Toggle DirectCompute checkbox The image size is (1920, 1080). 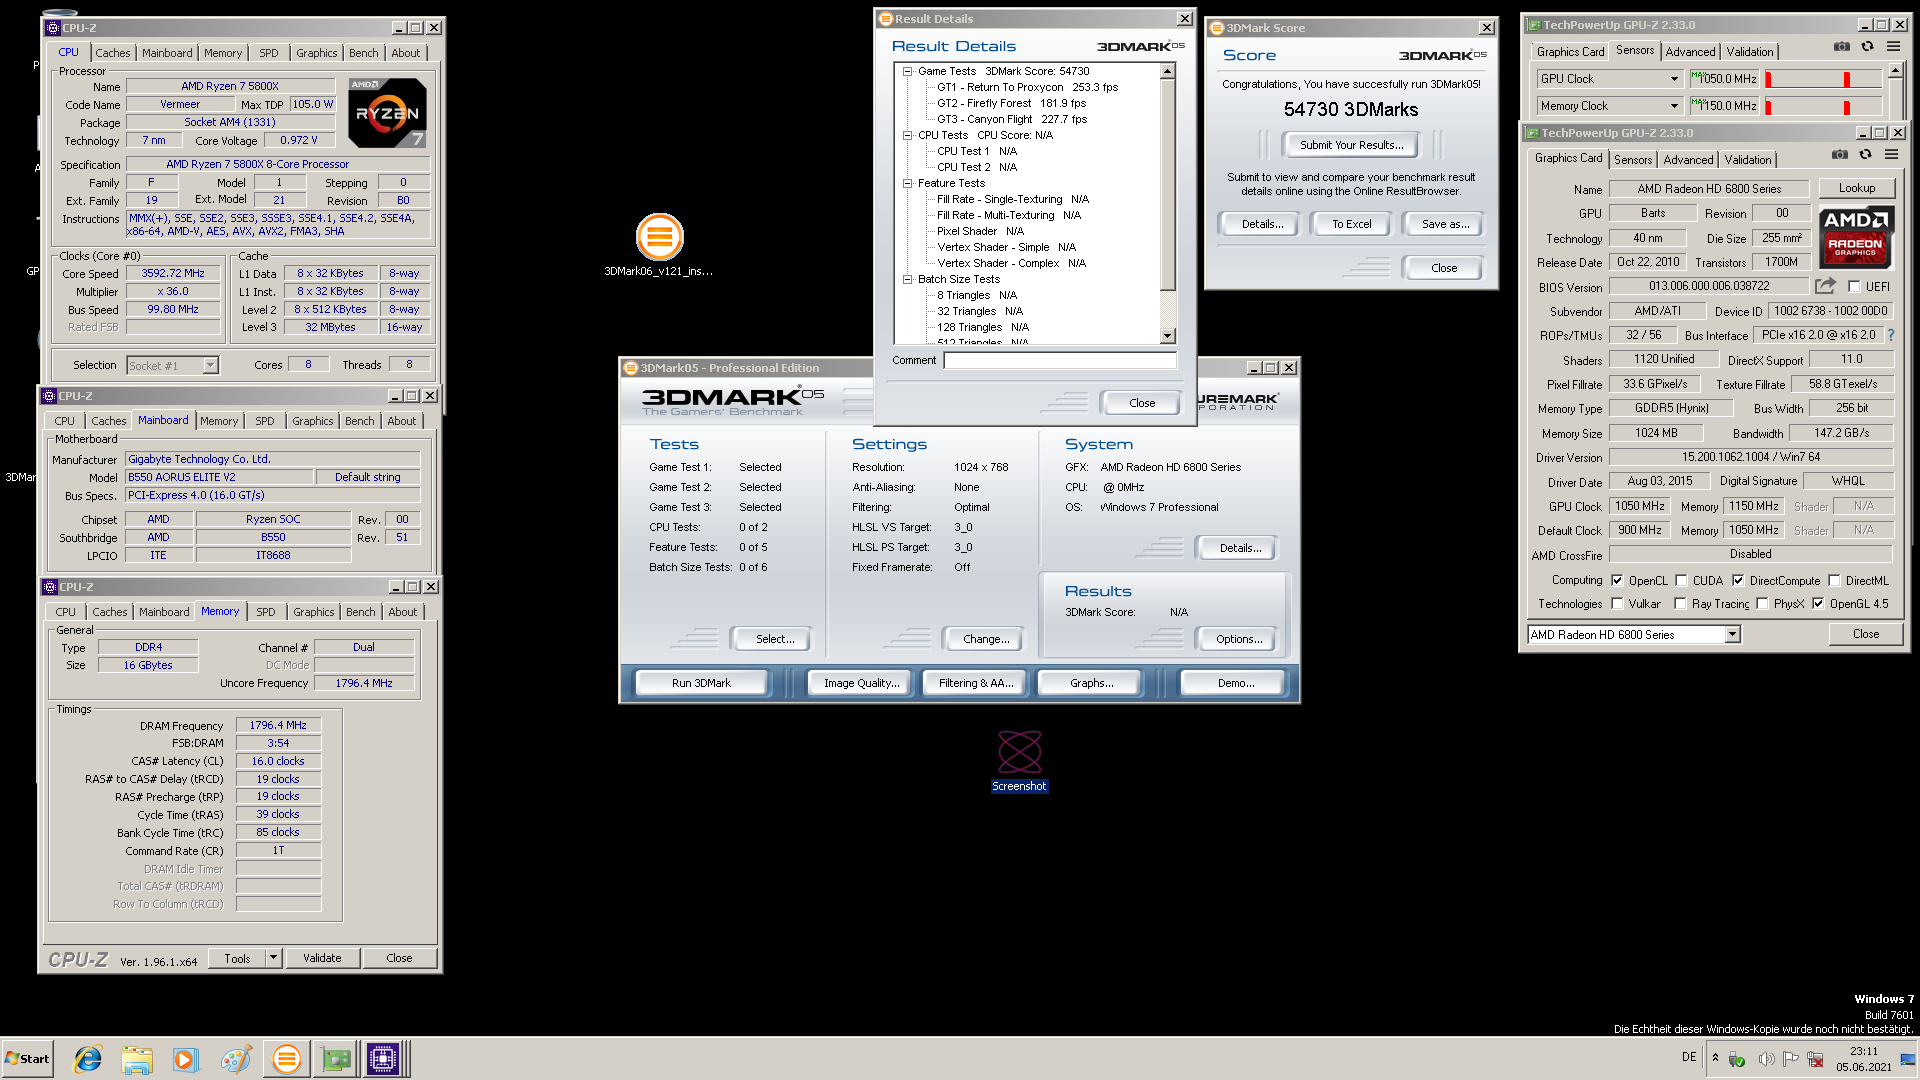[1738, 581]
